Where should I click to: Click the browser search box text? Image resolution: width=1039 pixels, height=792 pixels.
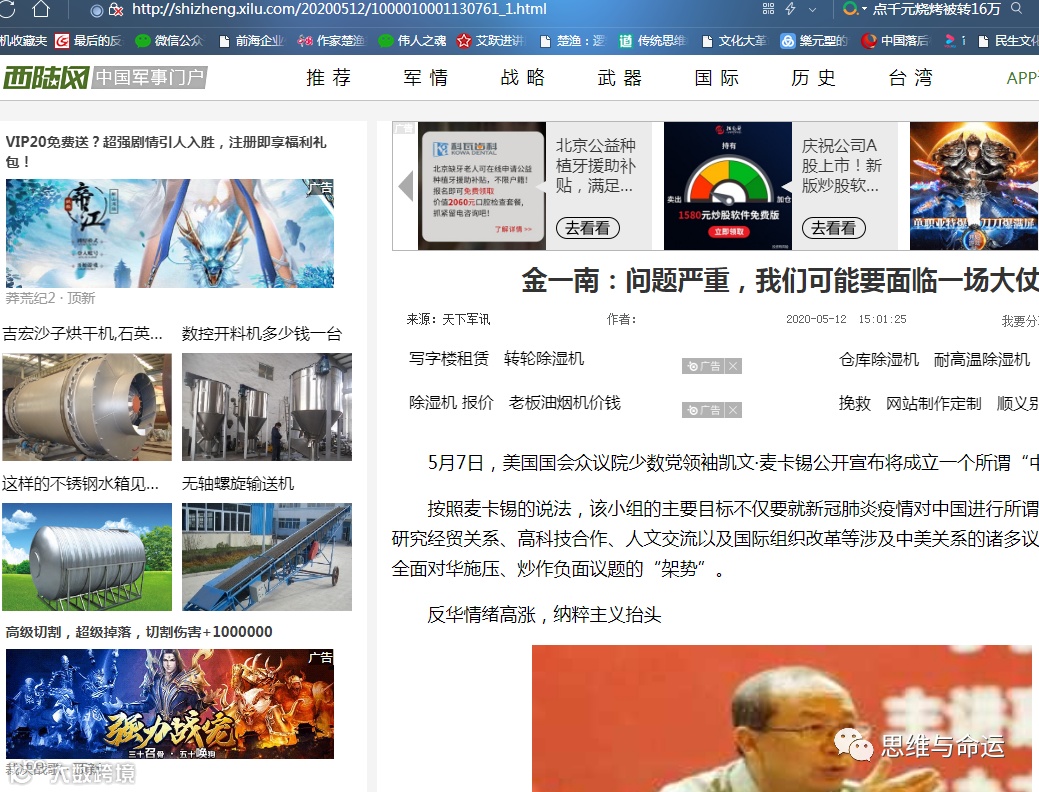(x=936, y=9)
